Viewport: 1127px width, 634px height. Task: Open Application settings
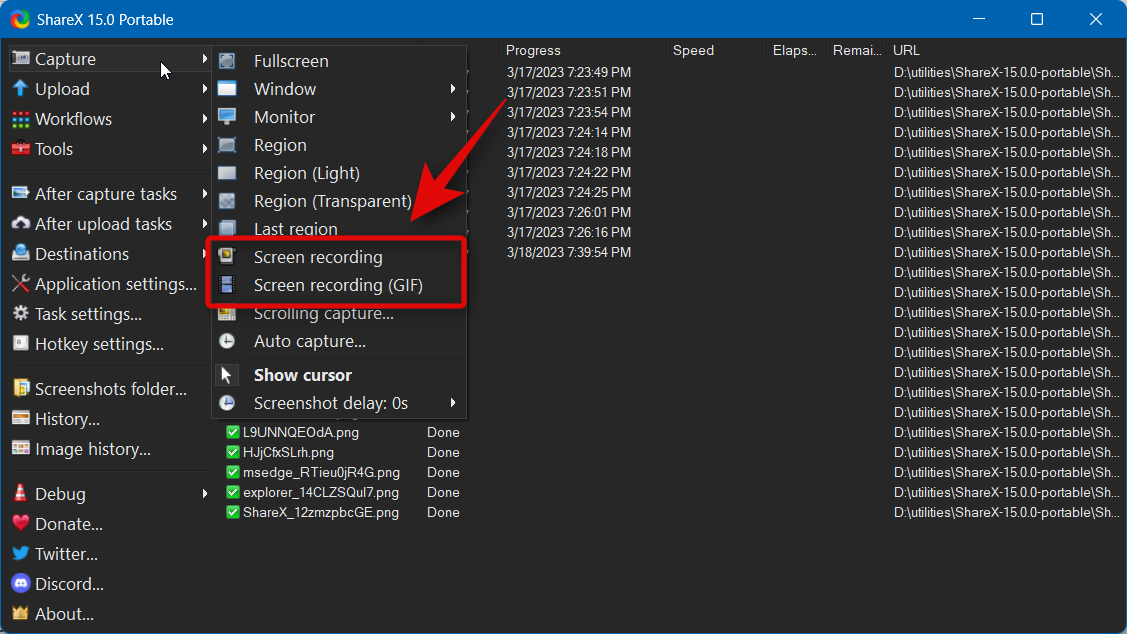pos(115,284)
